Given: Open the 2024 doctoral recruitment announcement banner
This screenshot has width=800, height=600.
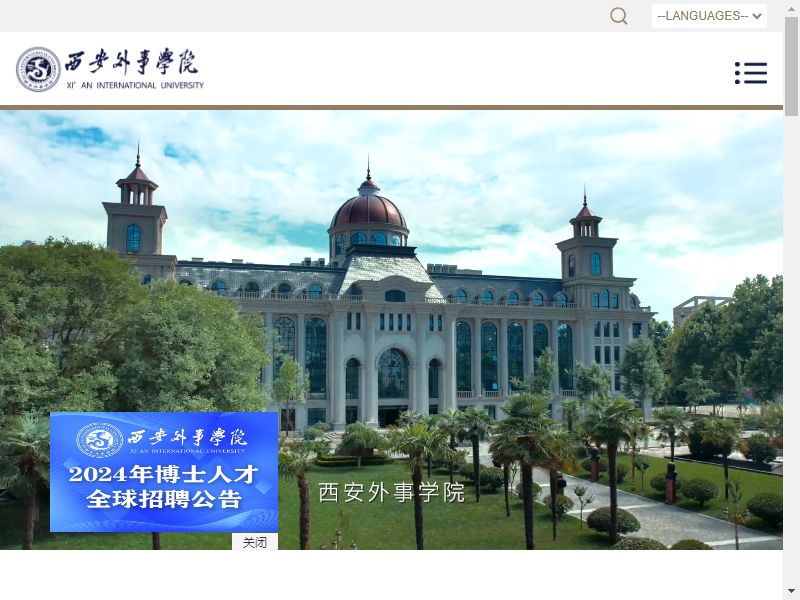Looking at the screenshot, I should [x=164, y=472].
